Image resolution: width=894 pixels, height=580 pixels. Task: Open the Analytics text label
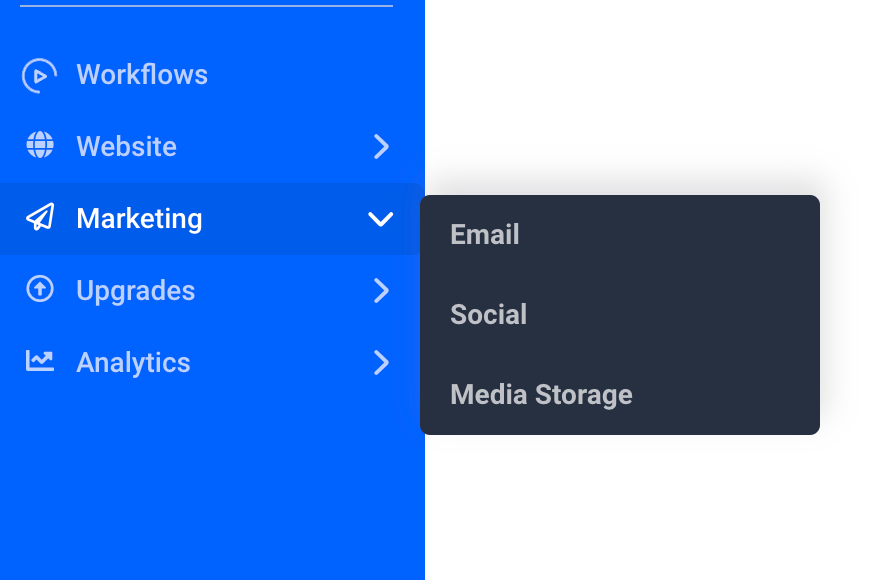tap(133, 363)
